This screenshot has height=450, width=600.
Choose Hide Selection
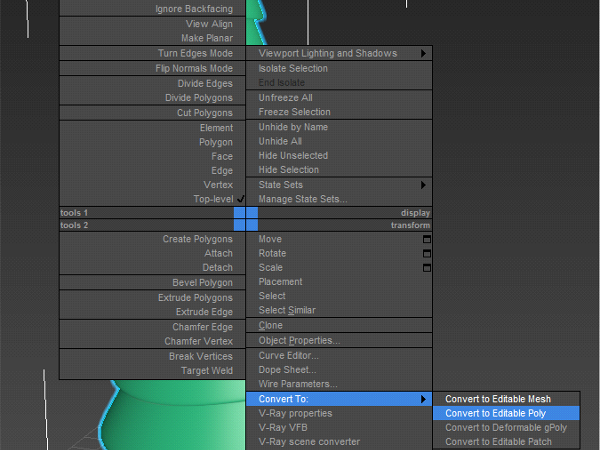click(x=339, y=170)
